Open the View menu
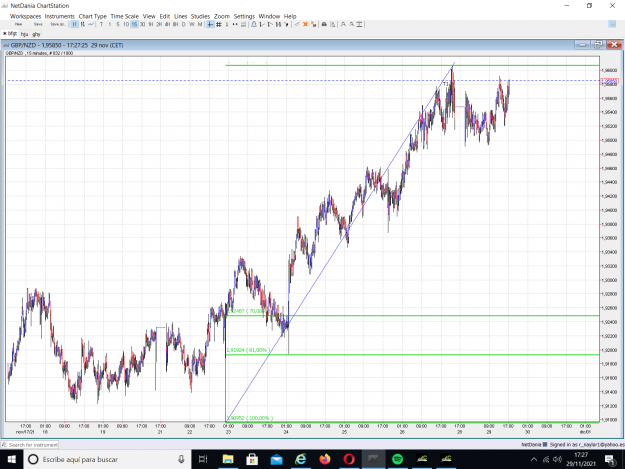The image size is (625, 469). click(149, 16)
